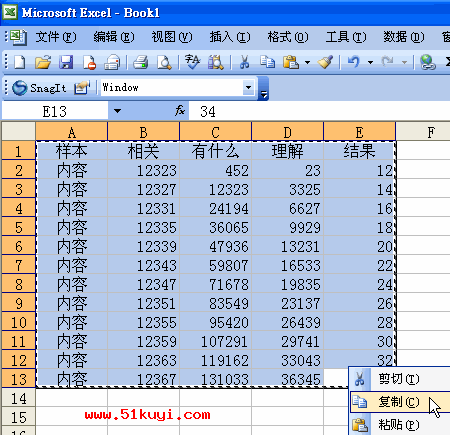
Task: Click the Copy icon in the toolbar
Action: [267, 62]
